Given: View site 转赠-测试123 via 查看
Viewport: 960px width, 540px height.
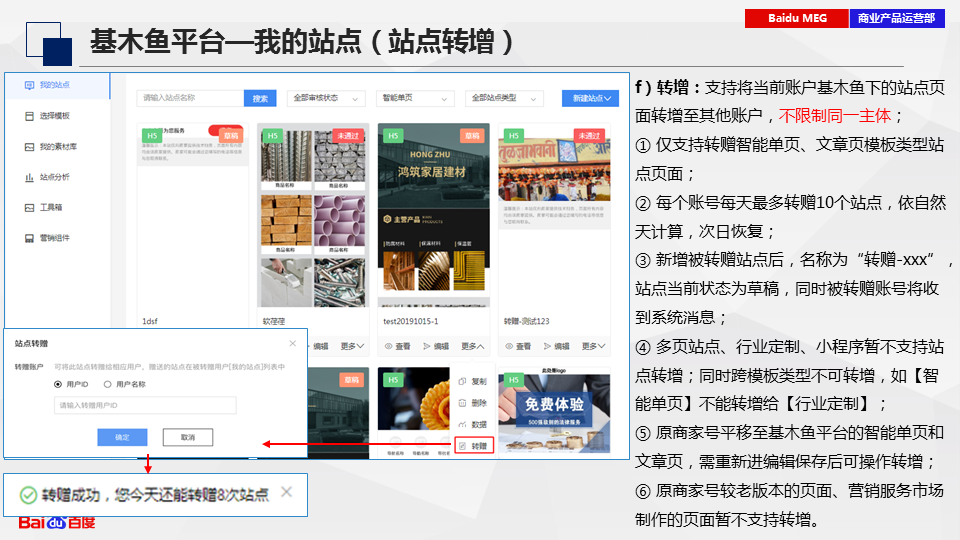Looking at the screenshot, I should click(x=518, y=346).
